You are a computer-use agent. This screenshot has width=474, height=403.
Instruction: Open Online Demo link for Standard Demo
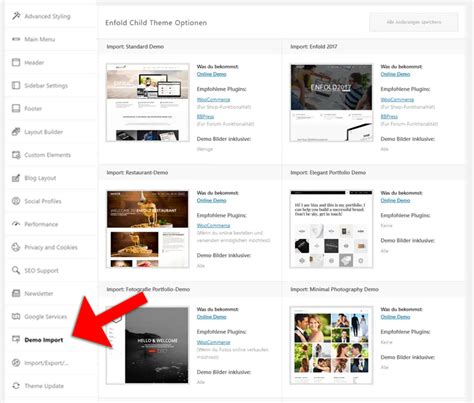point(211,74)
